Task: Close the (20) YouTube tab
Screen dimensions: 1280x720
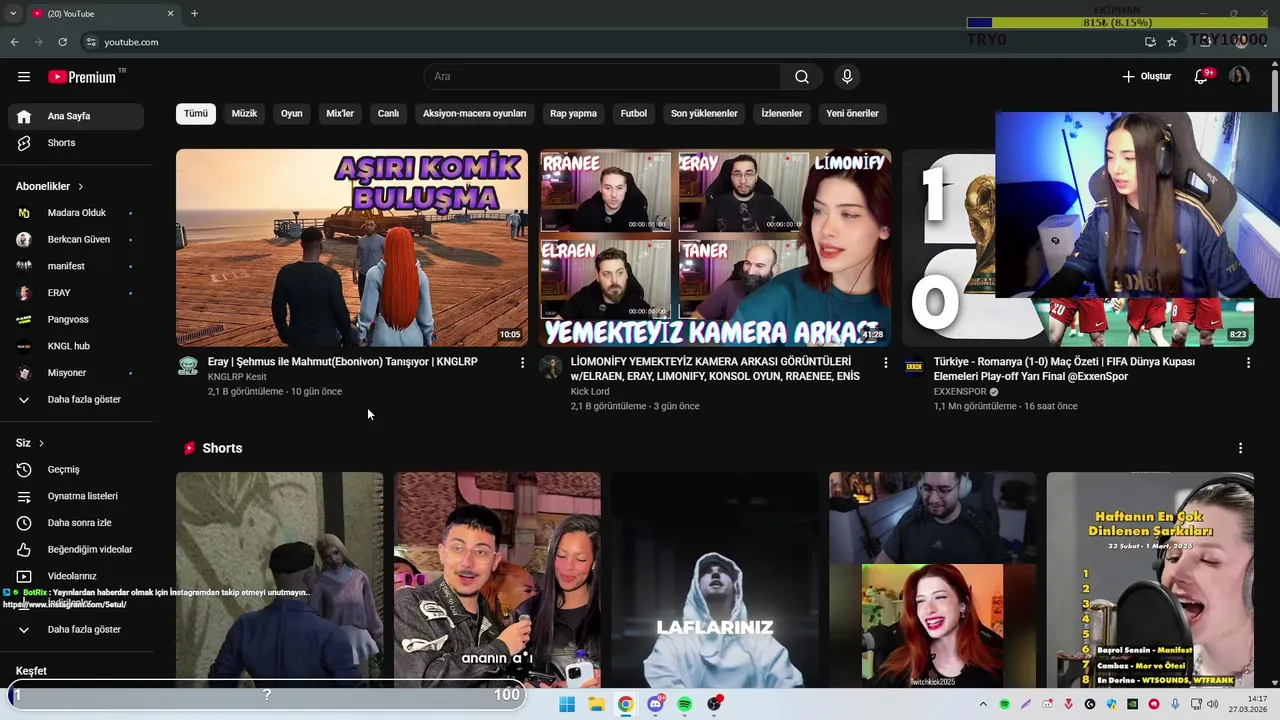Action: point(170,14)
